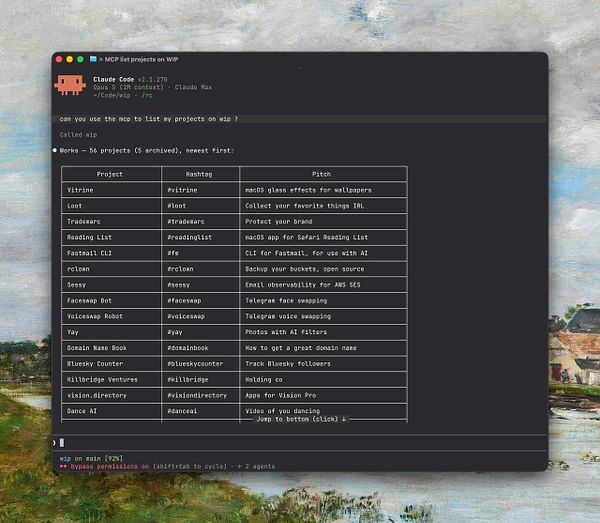Click 'macOS glass effects for wallpapers' pitch
Screen dimensions: 600x523
pos(308,190)
